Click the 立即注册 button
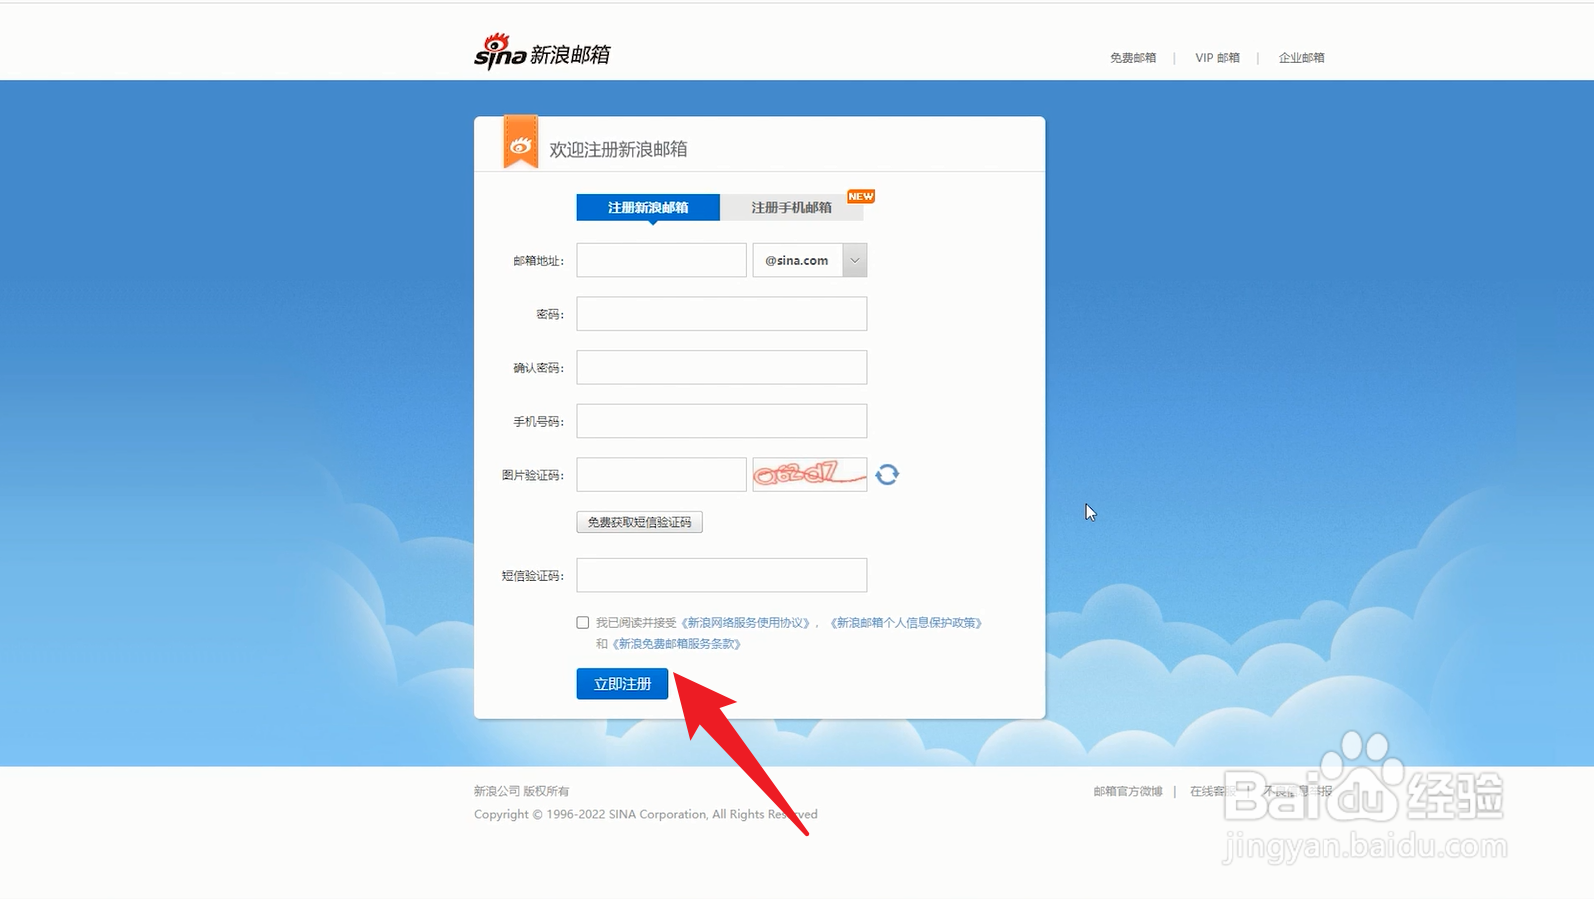1594x900 pixels. coord(622,684)
